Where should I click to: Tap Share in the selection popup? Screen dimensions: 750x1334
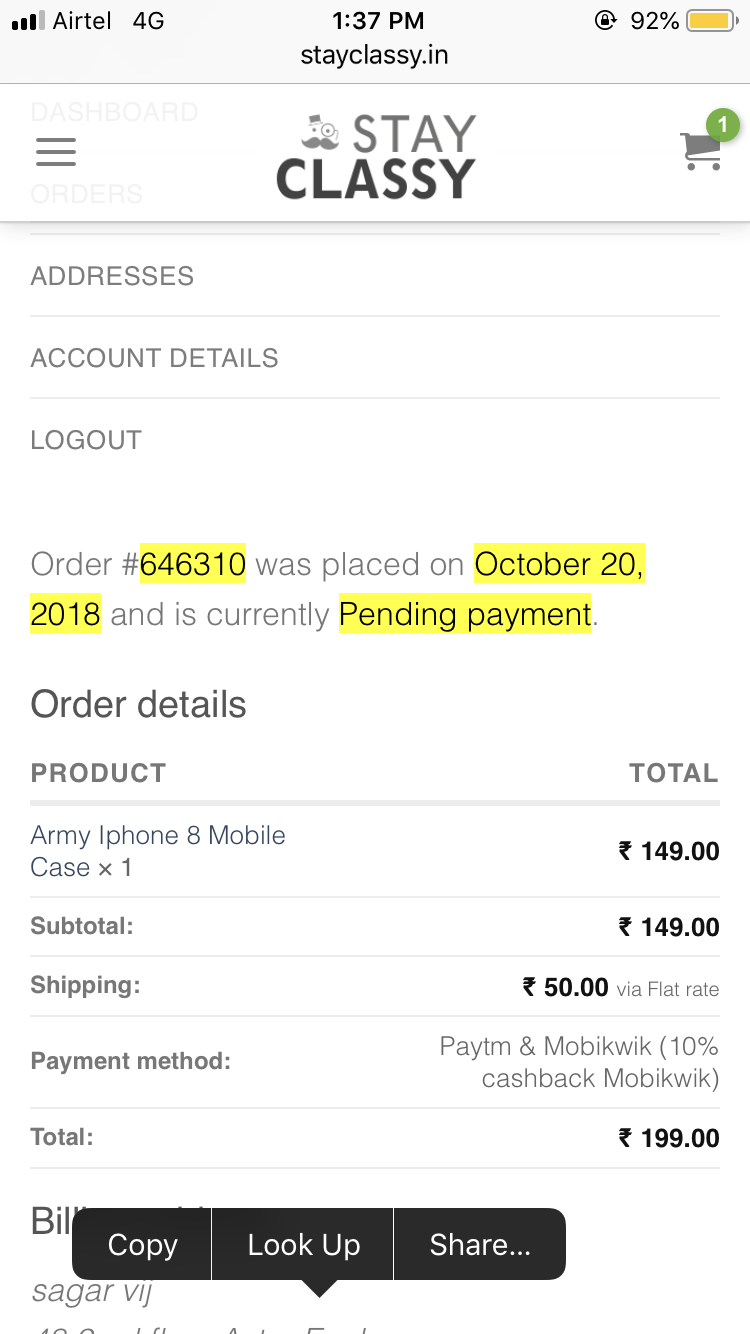(480, 1245)
